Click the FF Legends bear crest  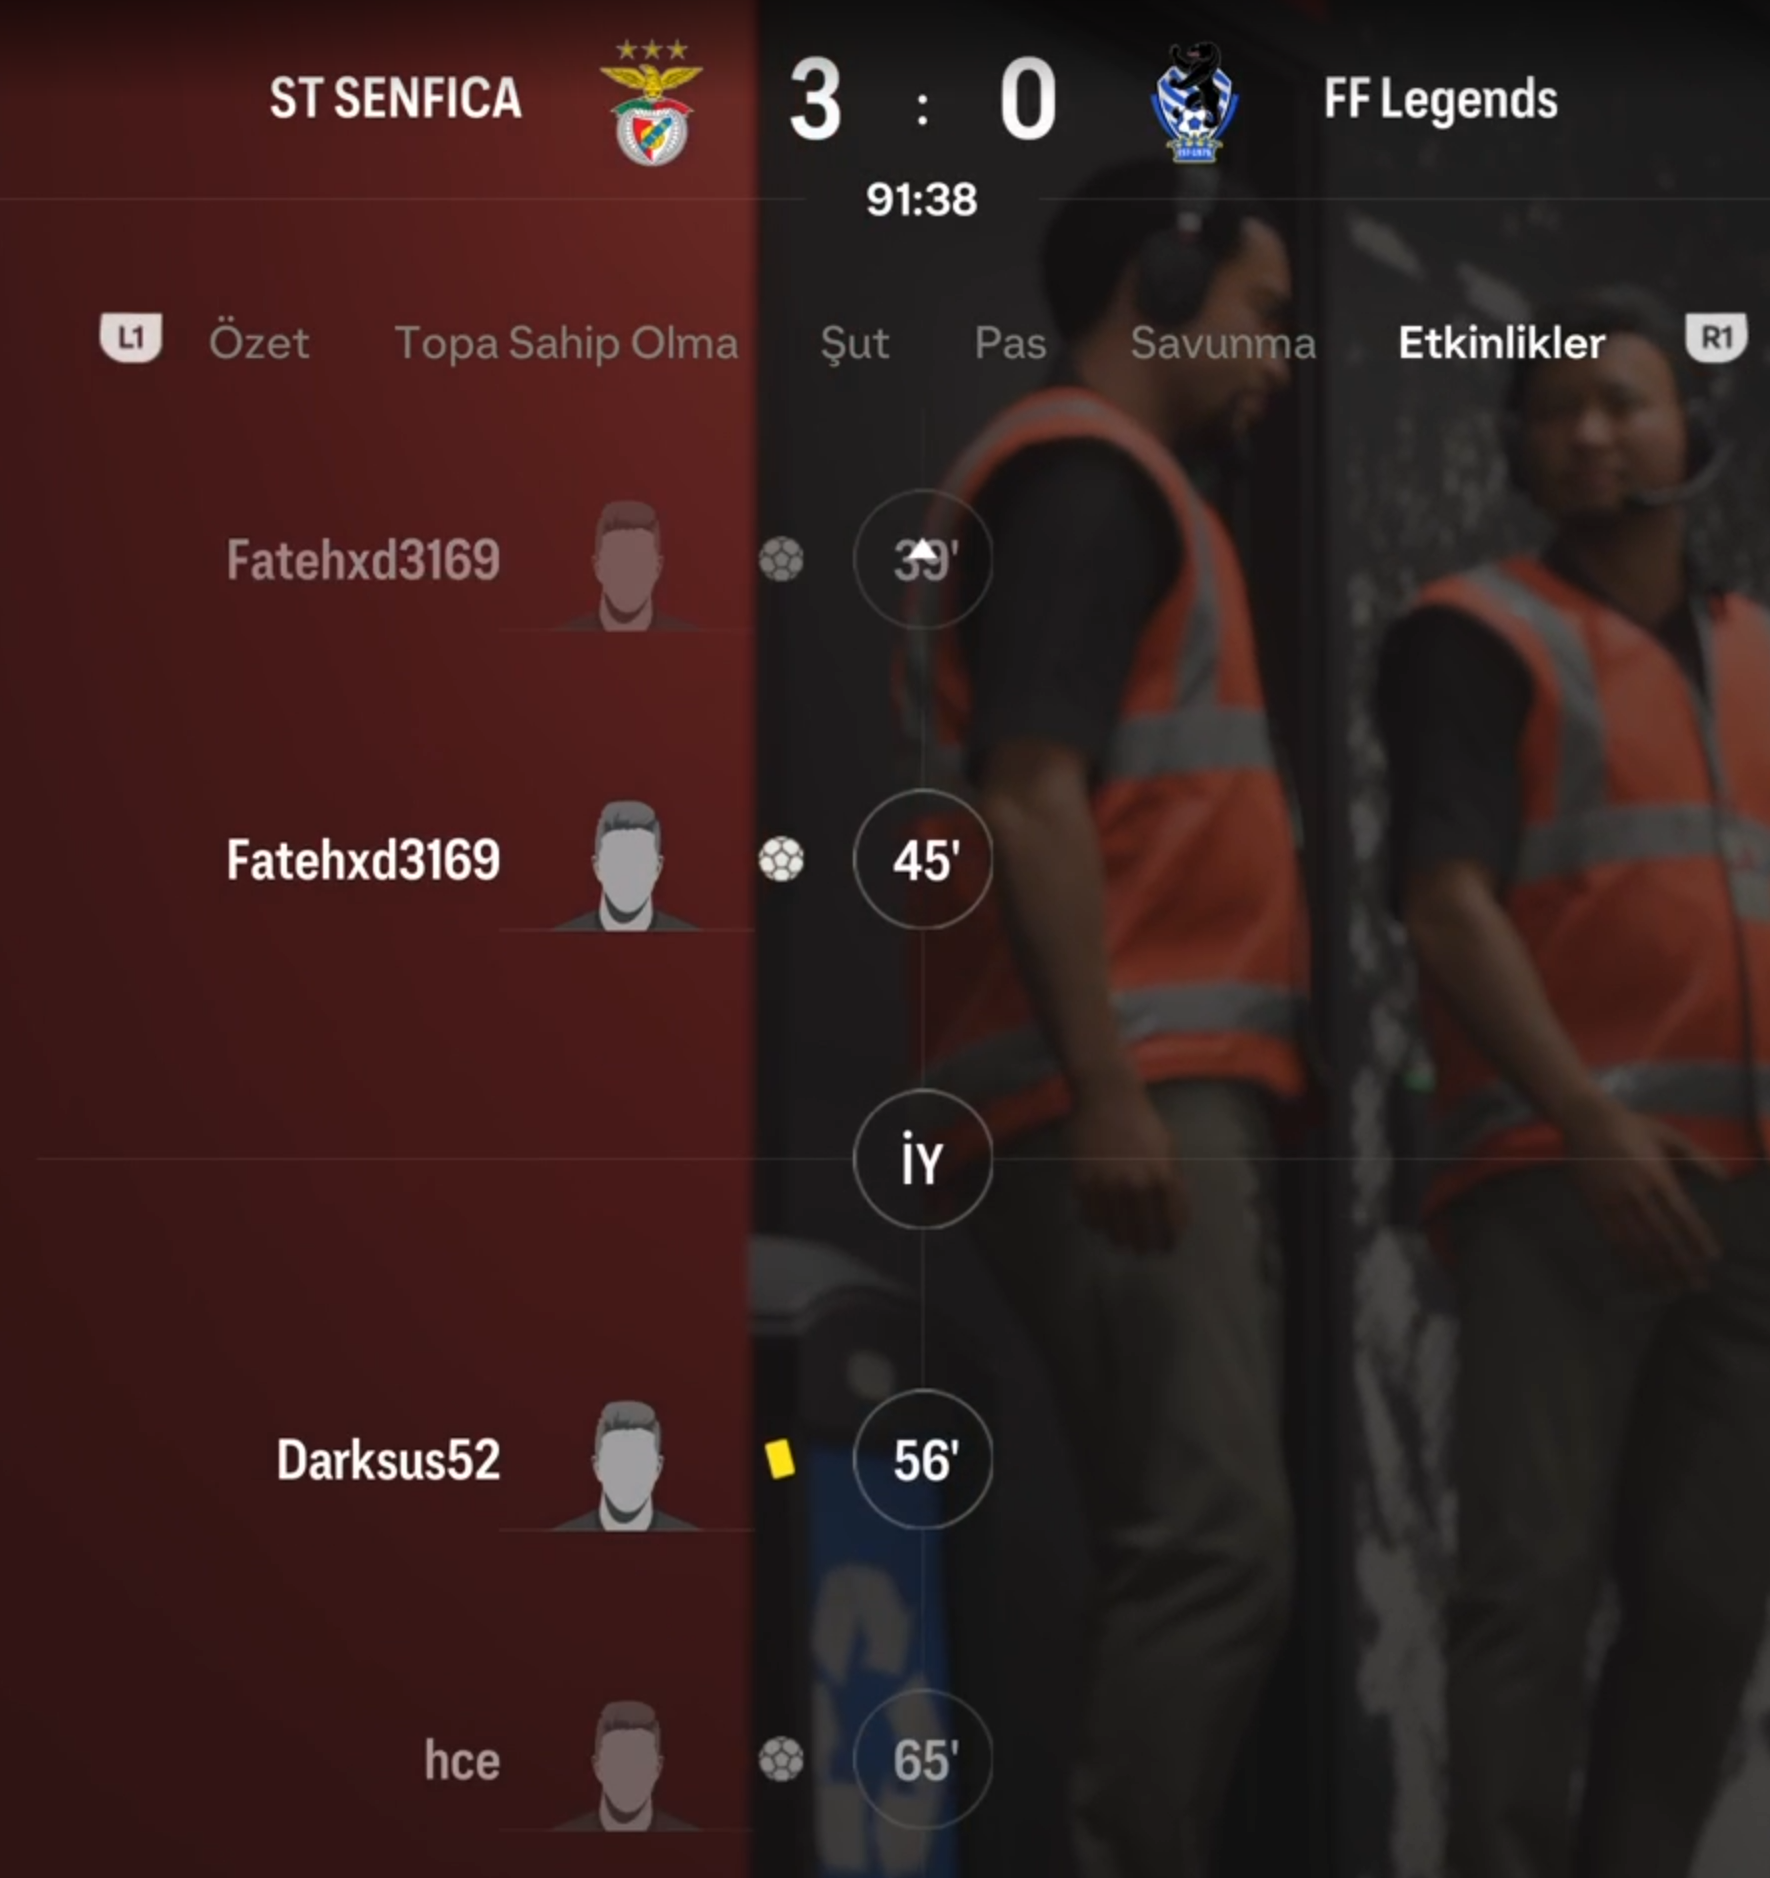tap(1194, 102)
